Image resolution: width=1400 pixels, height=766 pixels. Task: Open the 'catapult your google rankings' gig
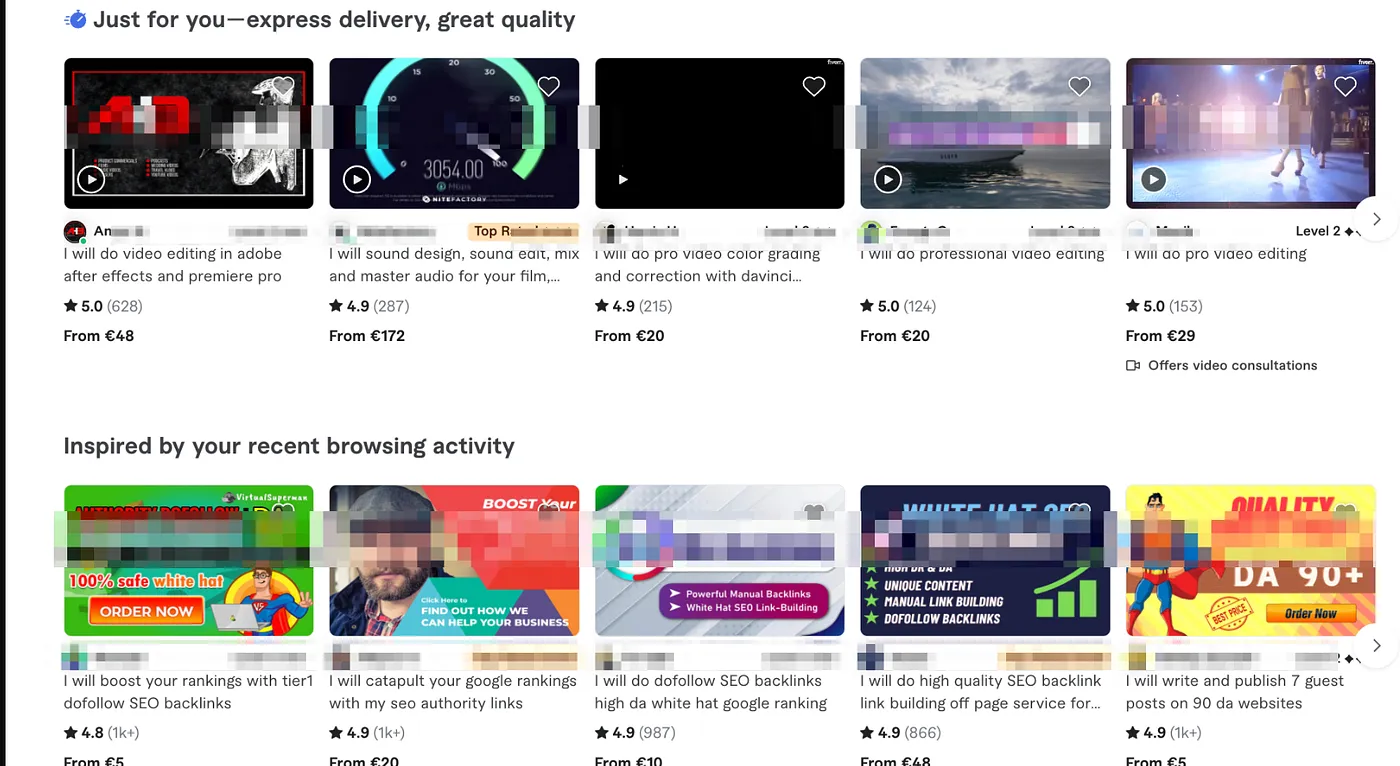pos(453,692)
